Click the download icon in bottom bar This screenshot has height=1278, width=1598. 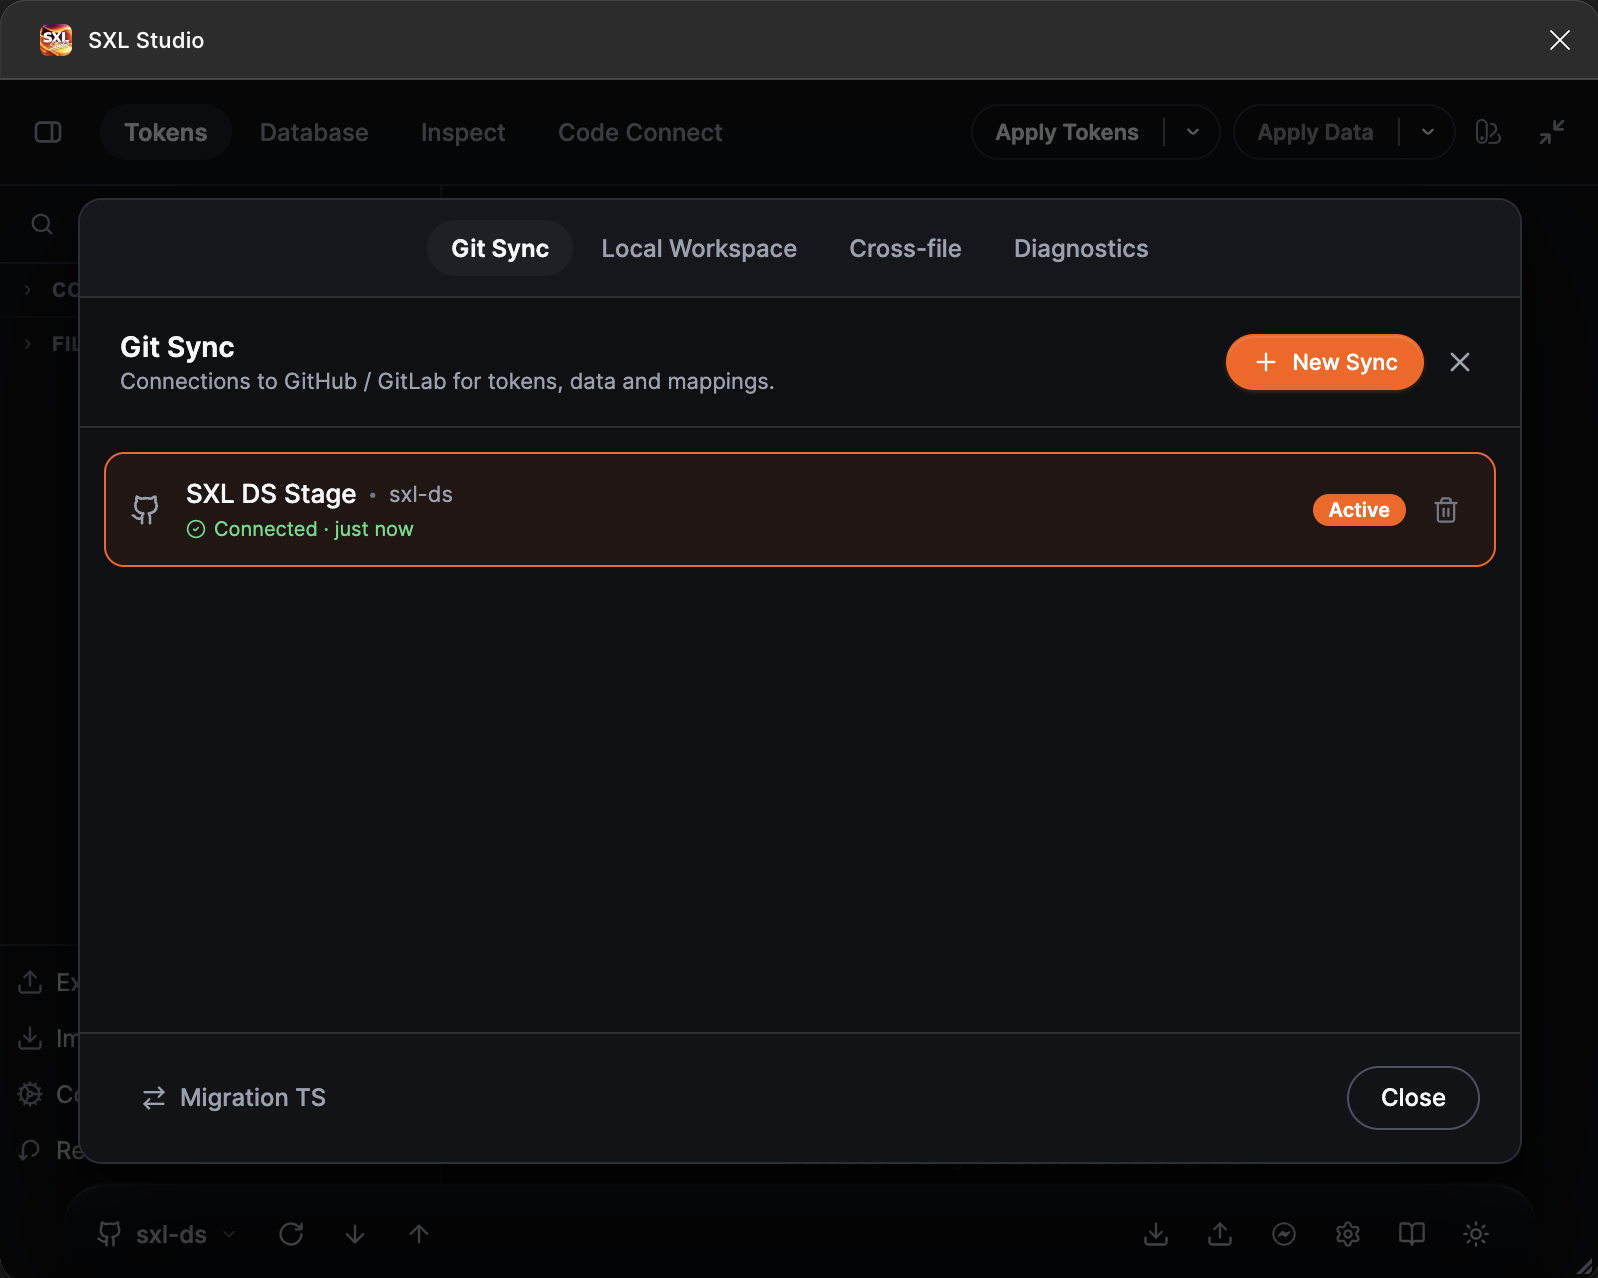click(1156, 1234)
